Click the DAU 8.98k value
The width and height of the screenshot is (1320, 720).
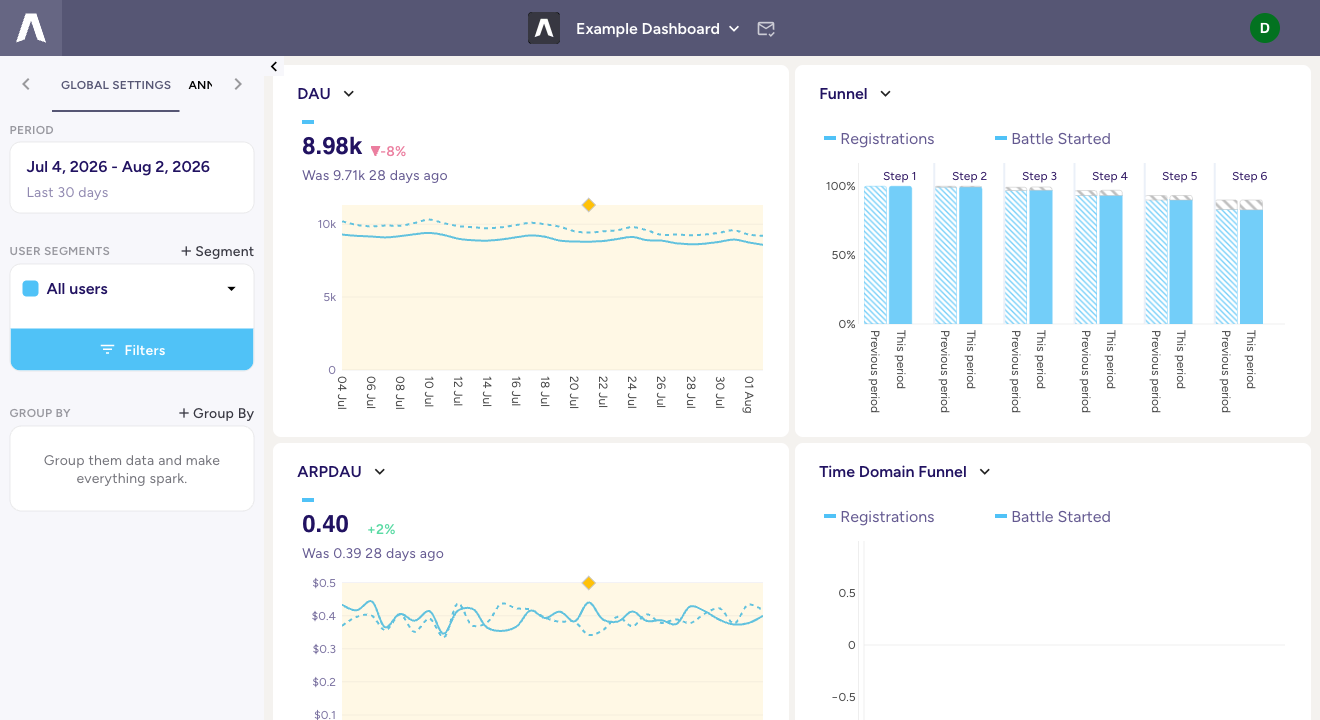click(x=332, y=146)
